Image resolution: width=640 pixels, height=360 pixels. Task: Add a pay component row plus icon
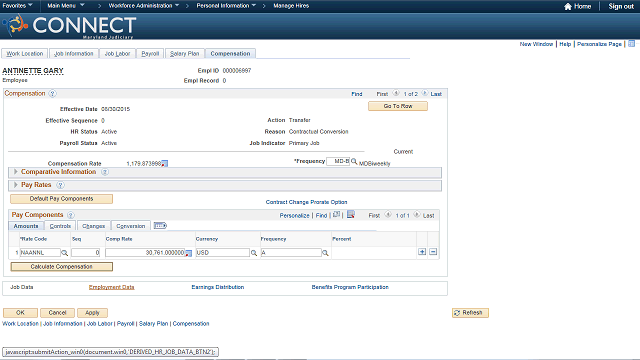422,252
